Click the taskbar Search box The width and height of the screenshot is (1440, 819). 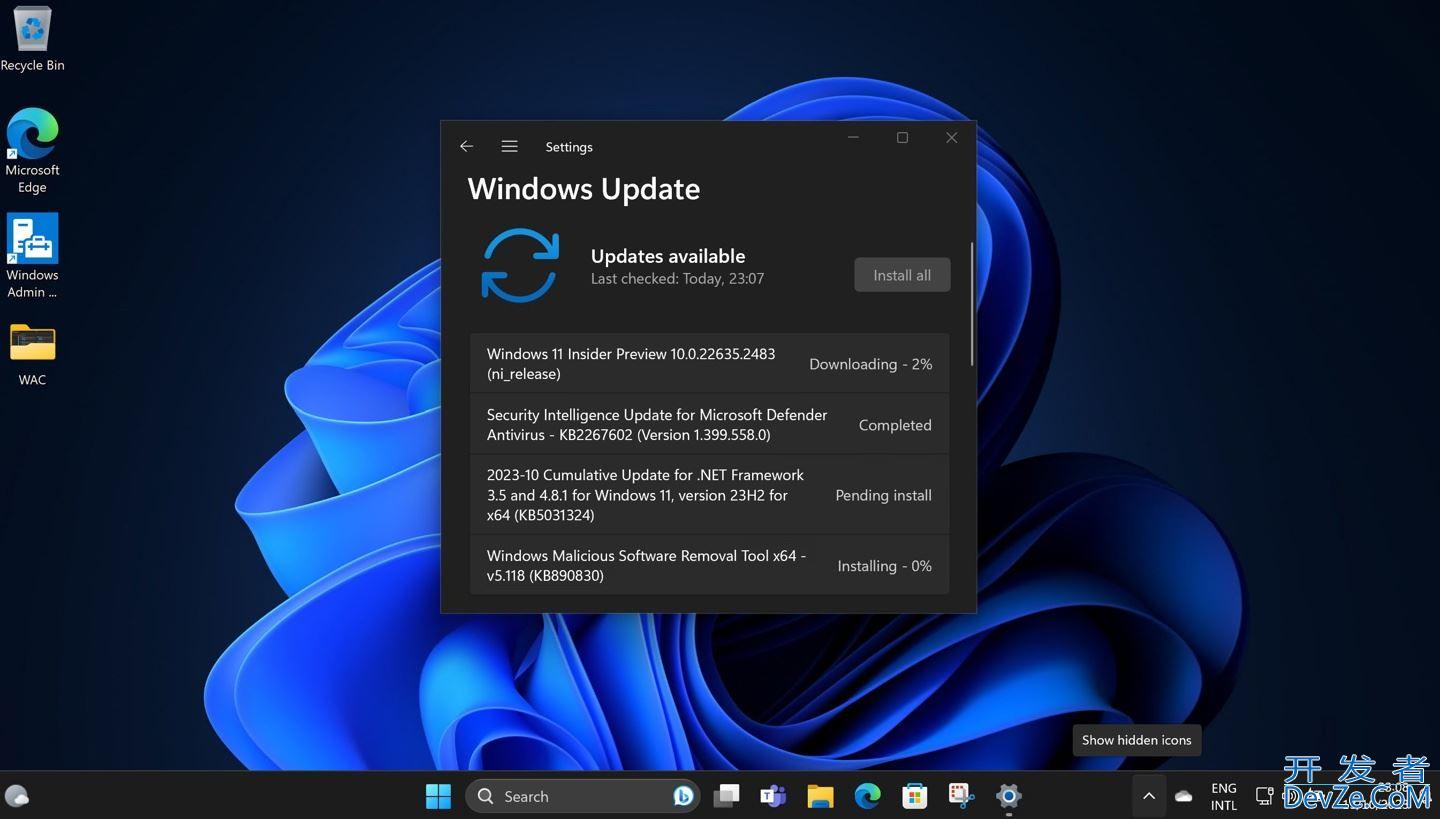point(584,796)
